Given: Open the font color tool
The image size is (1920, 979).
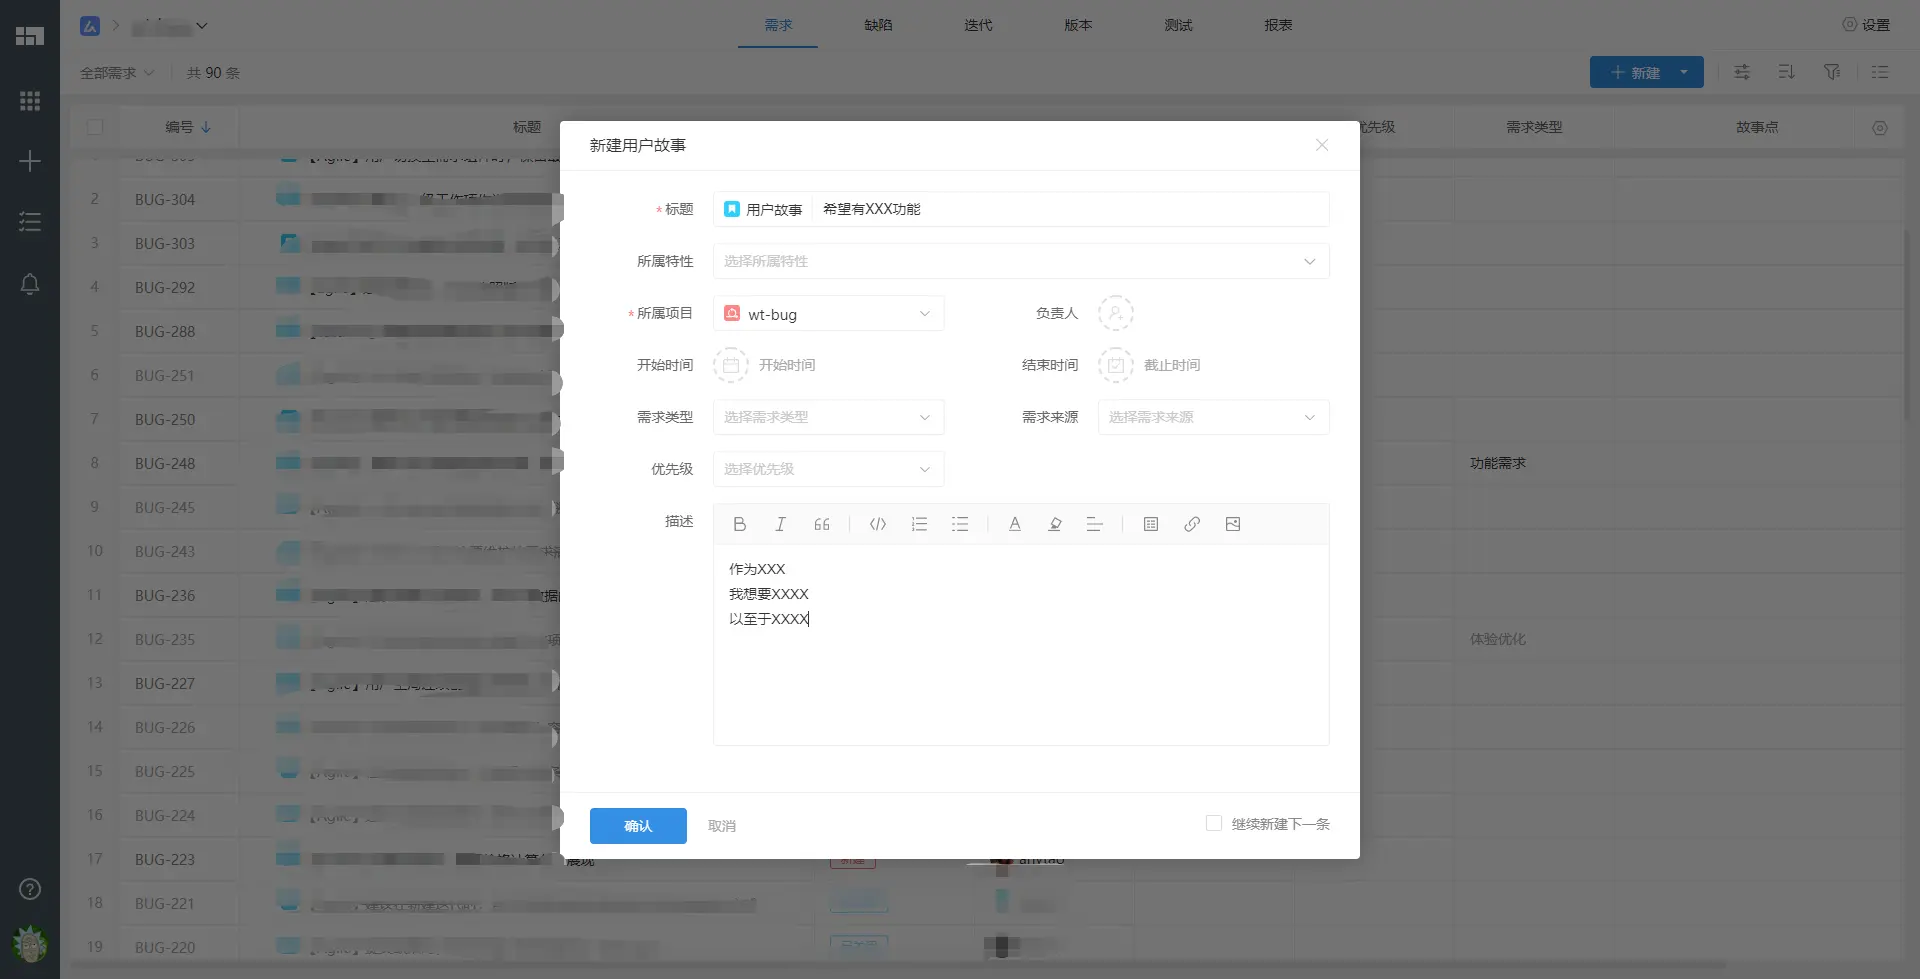Looking at the screenshot, I should point(1015,524).
